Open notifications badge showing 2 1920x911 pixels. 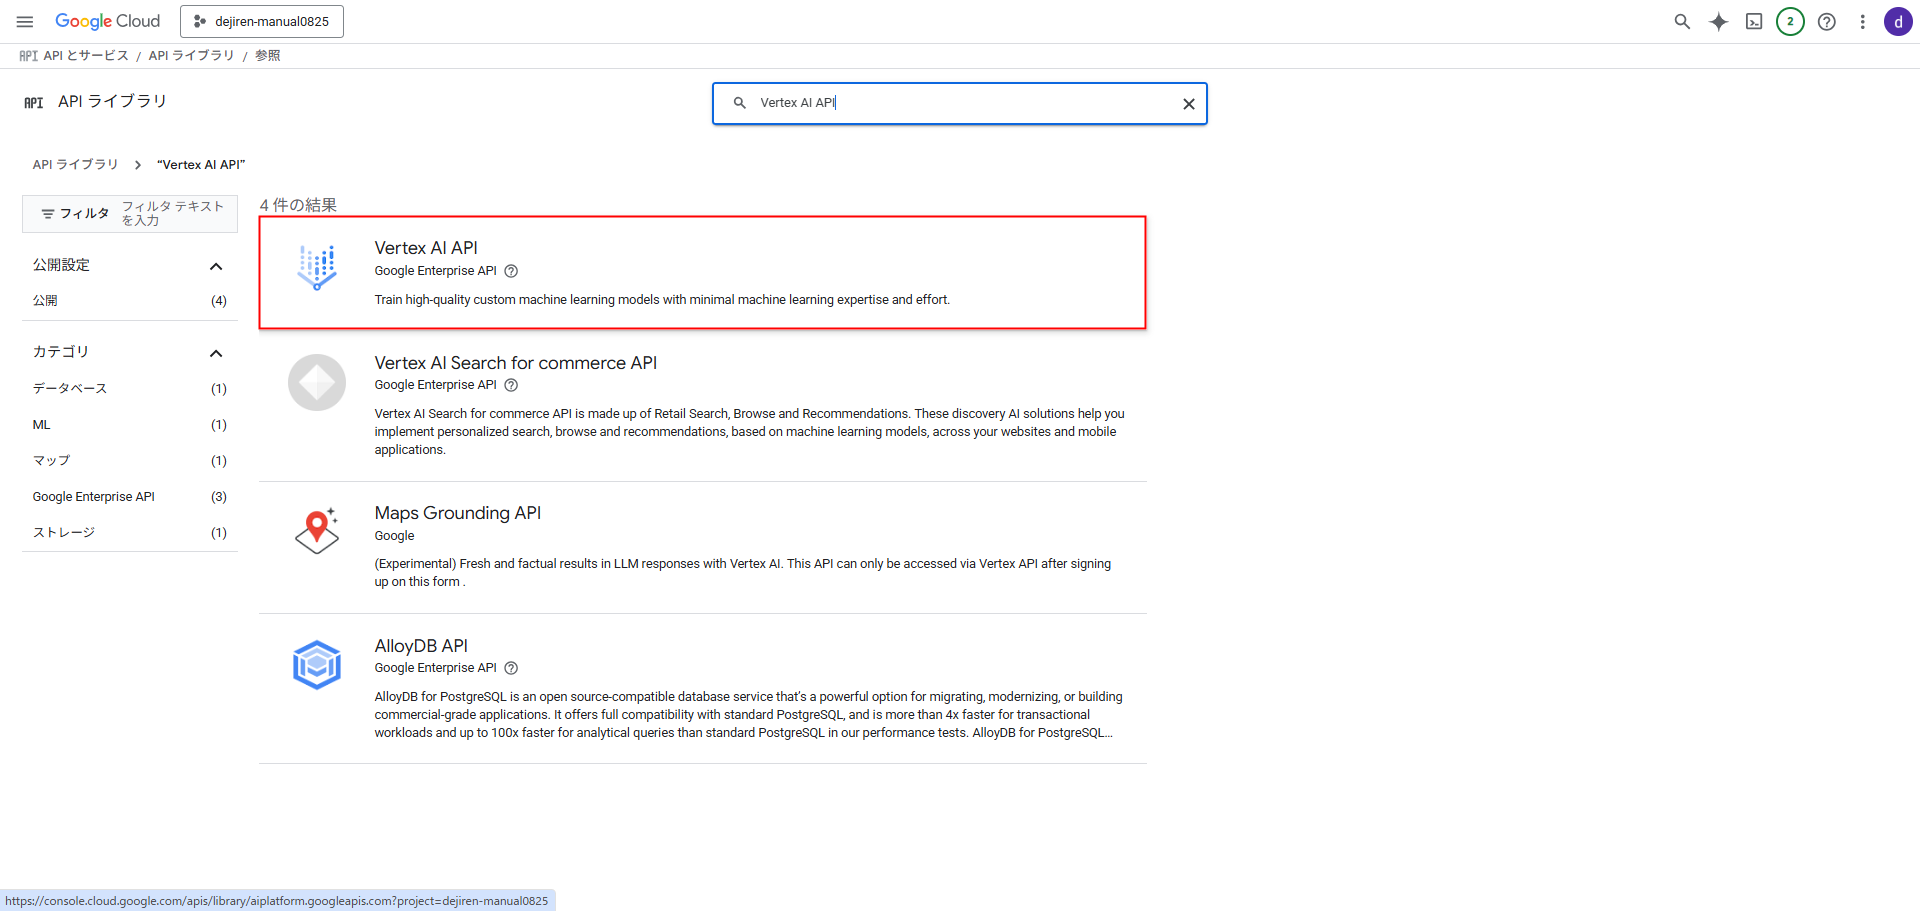pos(1790,22)
